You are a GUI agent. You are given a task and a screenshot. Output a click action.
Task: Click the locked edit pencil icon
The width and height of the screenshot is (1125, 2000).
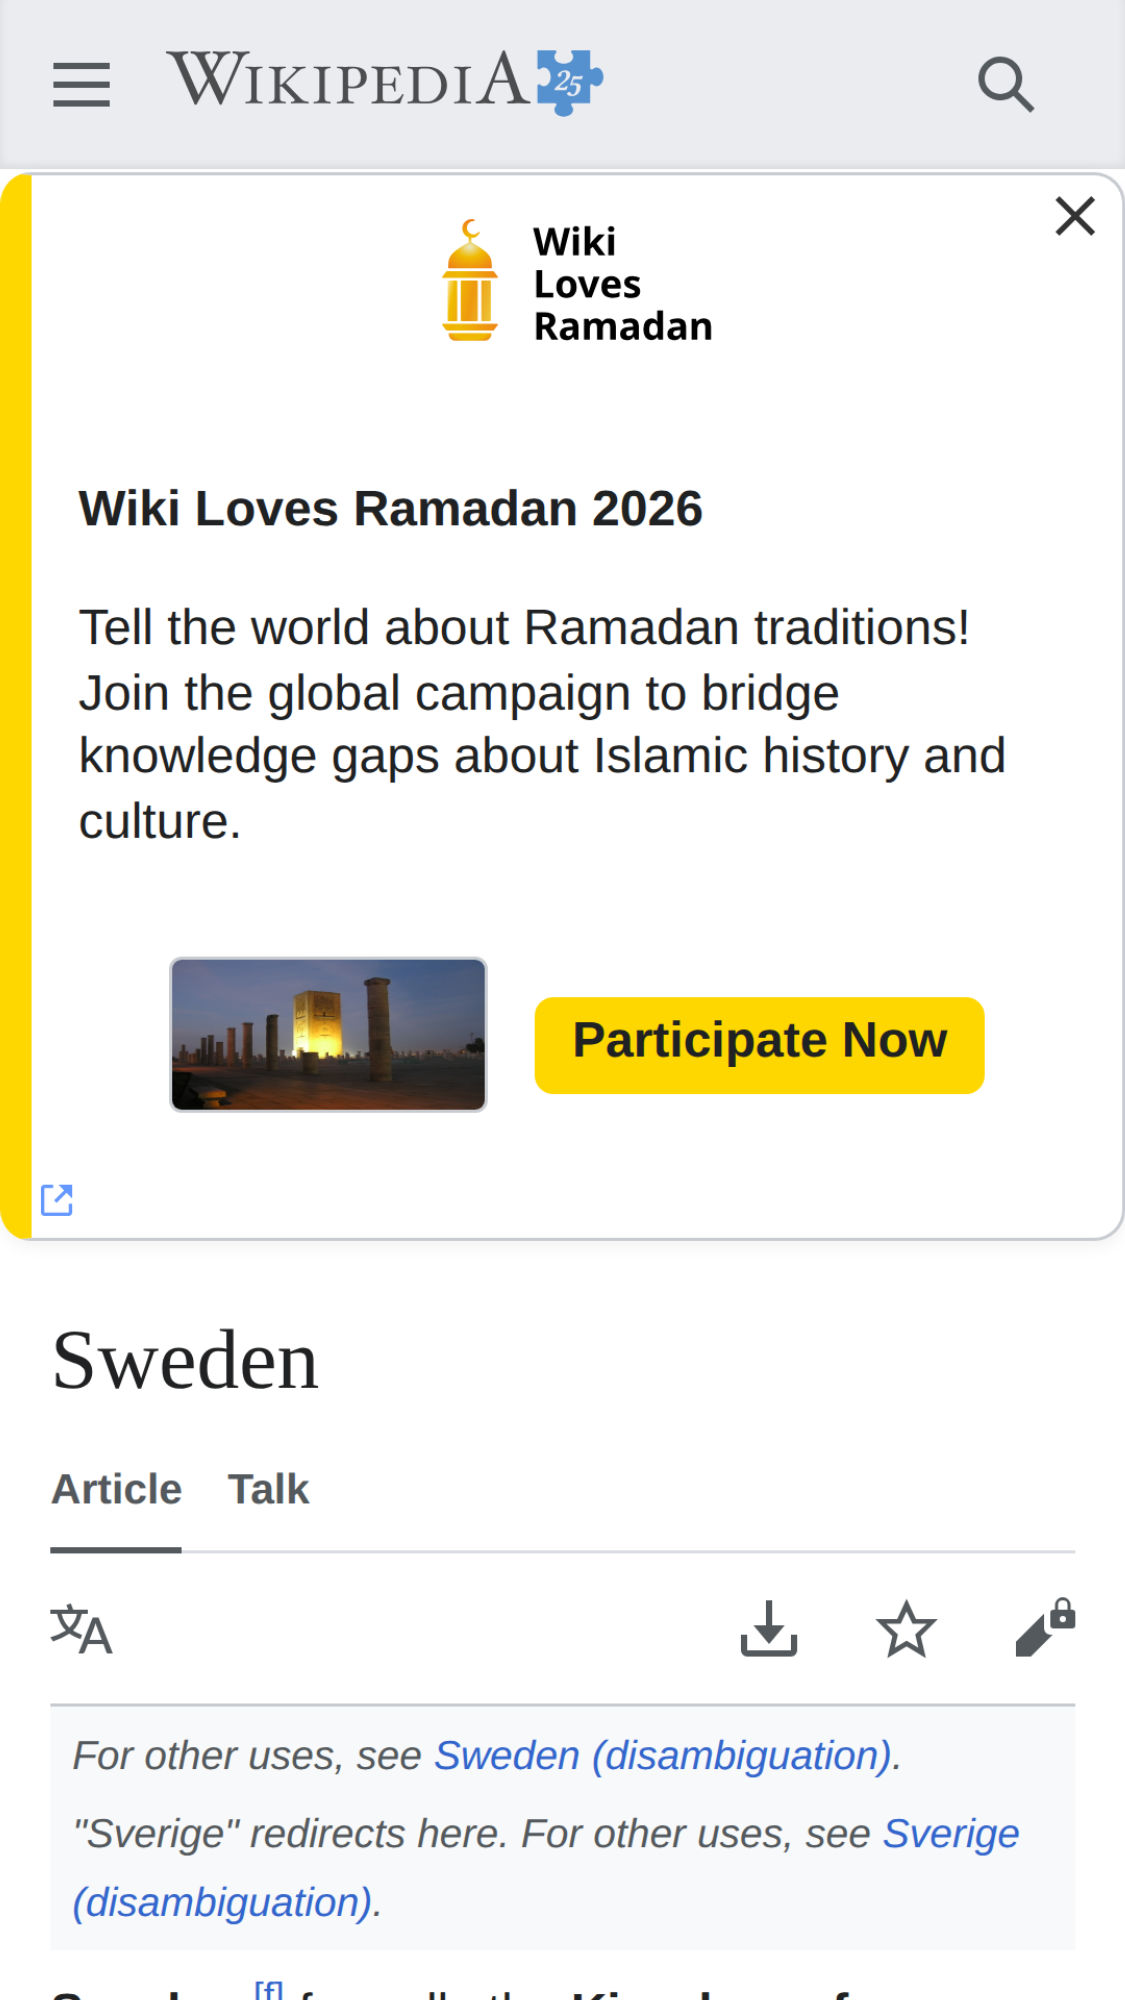coord(1044,1629)
